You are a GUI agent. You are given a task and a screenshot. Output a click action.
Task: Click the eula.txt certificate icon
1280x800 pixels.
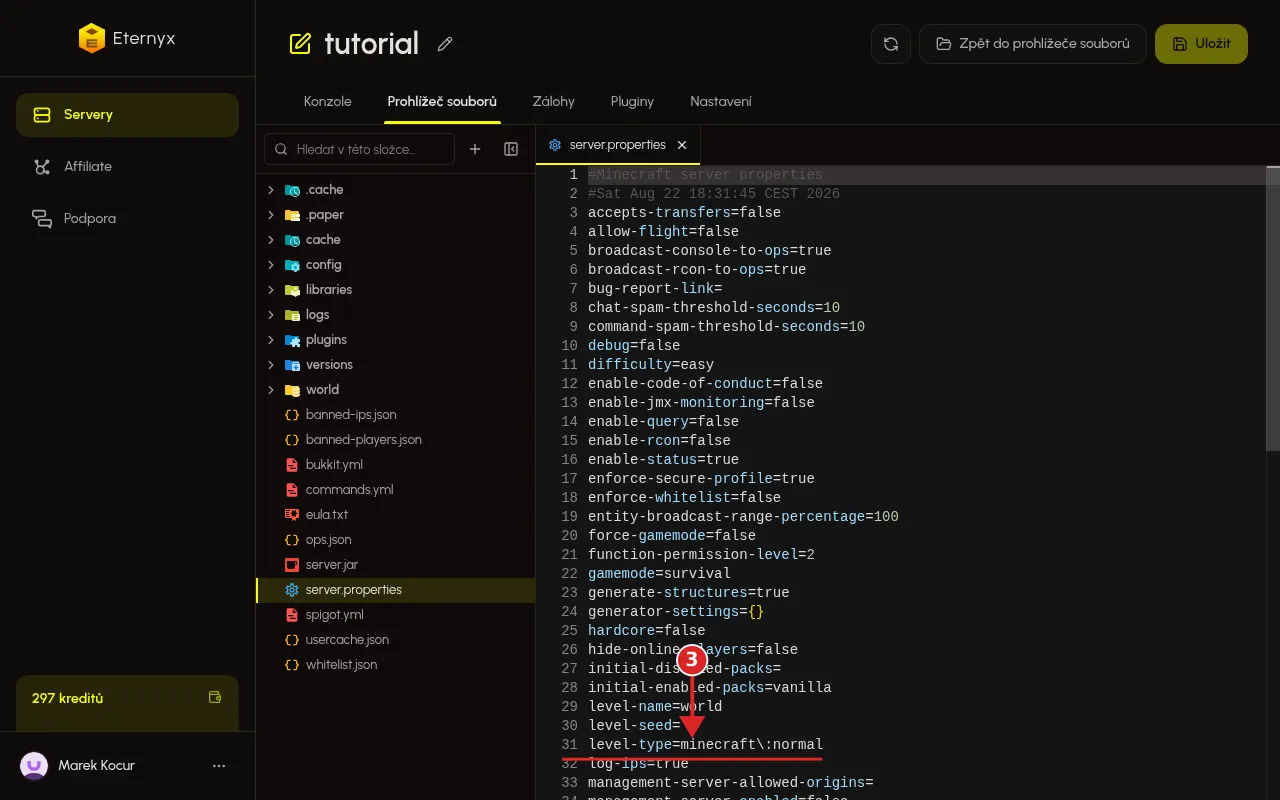tap(292, 515)
